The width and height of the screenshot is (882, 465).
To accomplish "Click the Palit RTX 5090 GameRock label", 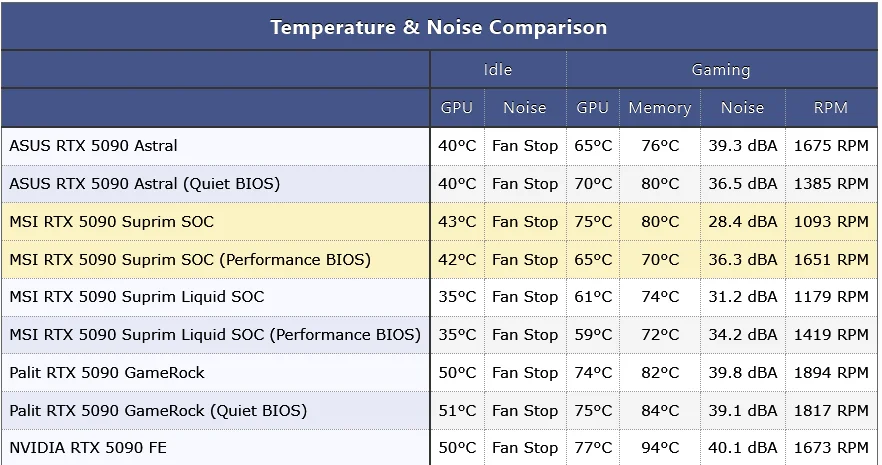I will click(x=107, y=373).
